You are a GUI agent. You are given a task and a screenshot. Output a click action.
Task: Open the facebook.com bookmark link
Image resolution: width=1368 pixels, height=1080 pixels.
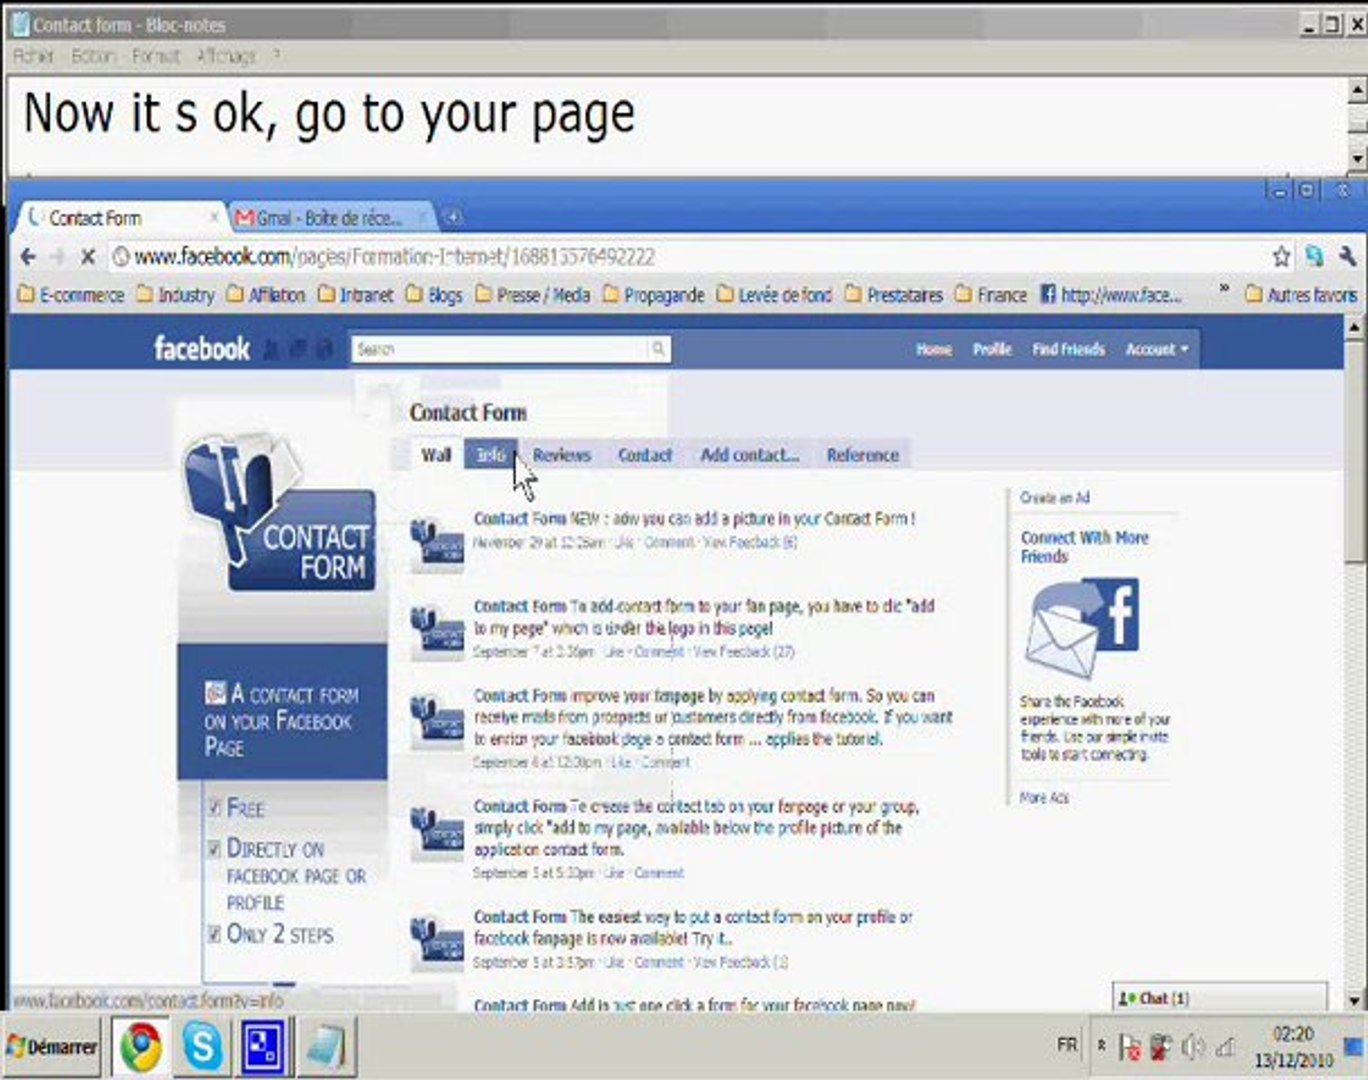click(x=1111, y=294)
